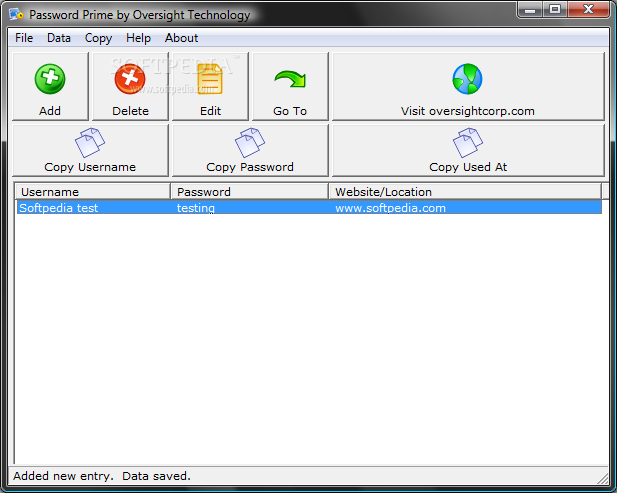This screenshot has height=493, width=617.
Task: Click the green Go To arrow icon
Action: pos(290,79)
